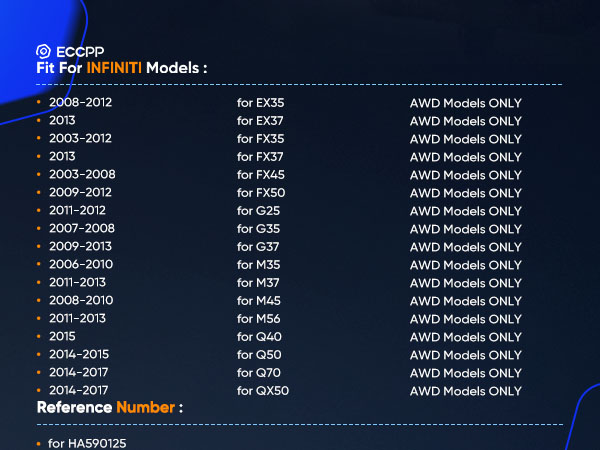This screenshot has width=600, height=450.
Task: Select the 'for EX35' model entry
Action: tap(260, 103)
